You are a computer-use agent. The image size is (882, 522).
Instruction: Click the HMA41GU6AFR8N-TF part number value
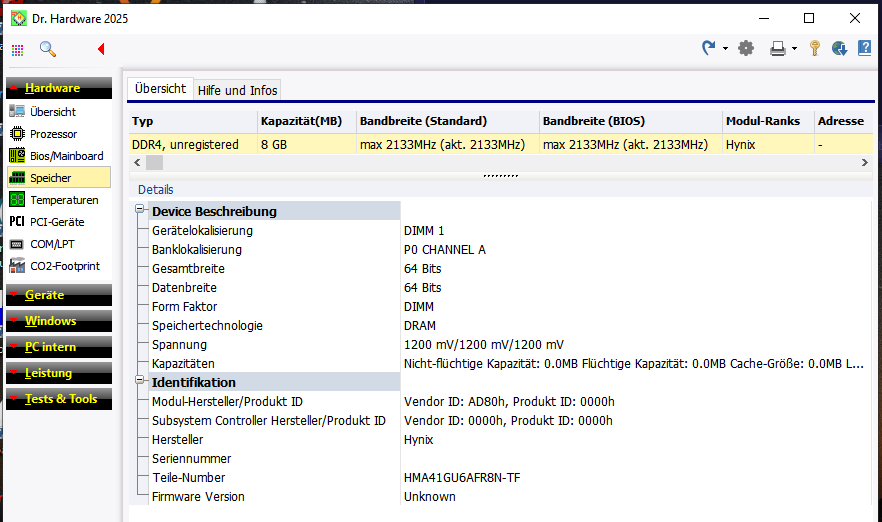462,478
